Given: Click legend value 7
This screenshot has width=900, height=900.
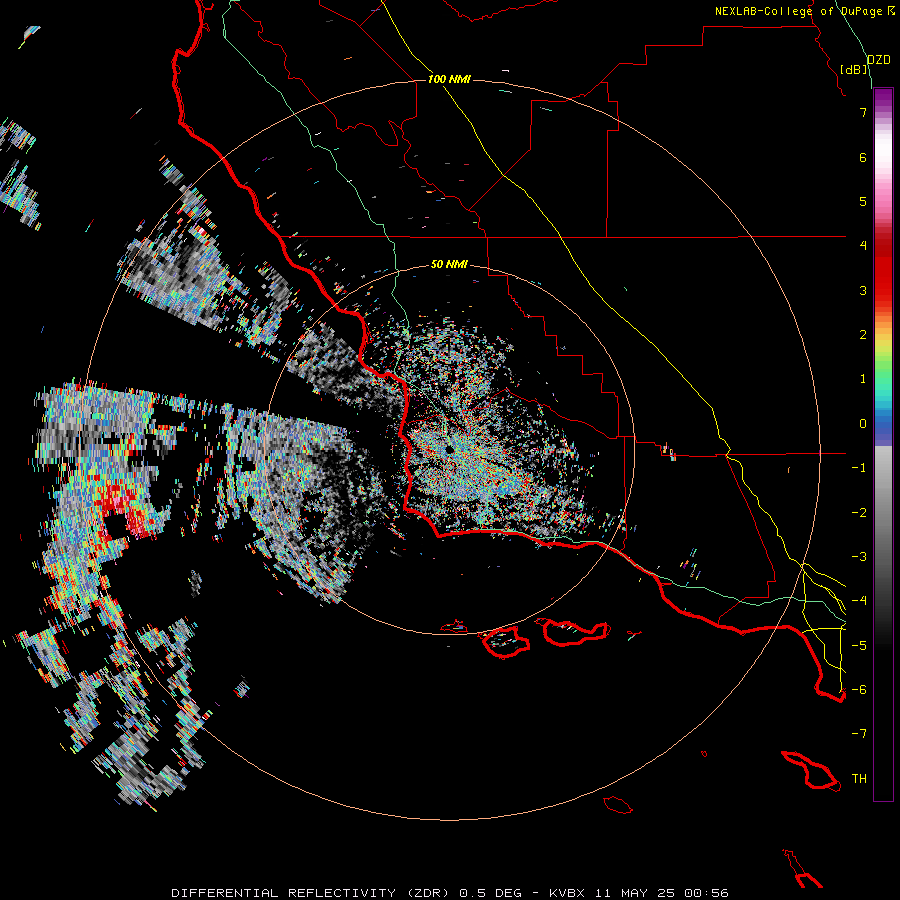Looking at the screenshot, I should click(x=863, y=112).
